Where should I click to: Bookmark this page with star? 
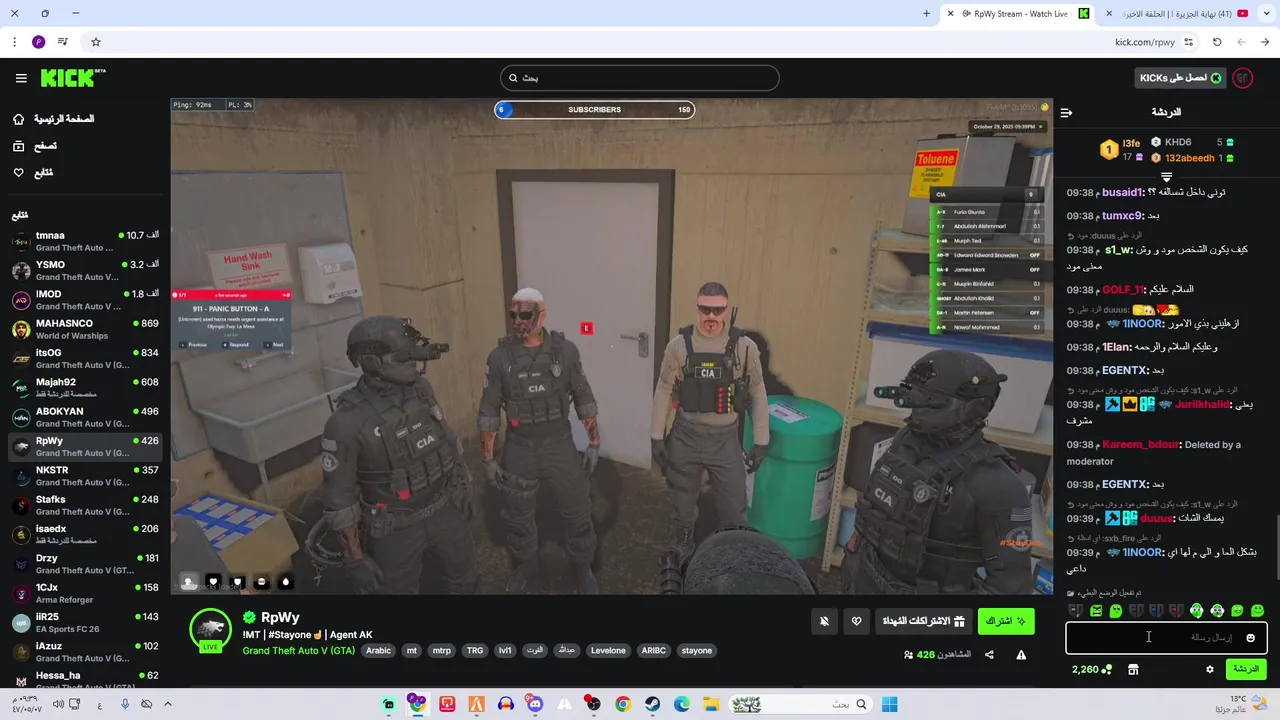point(96,42)
